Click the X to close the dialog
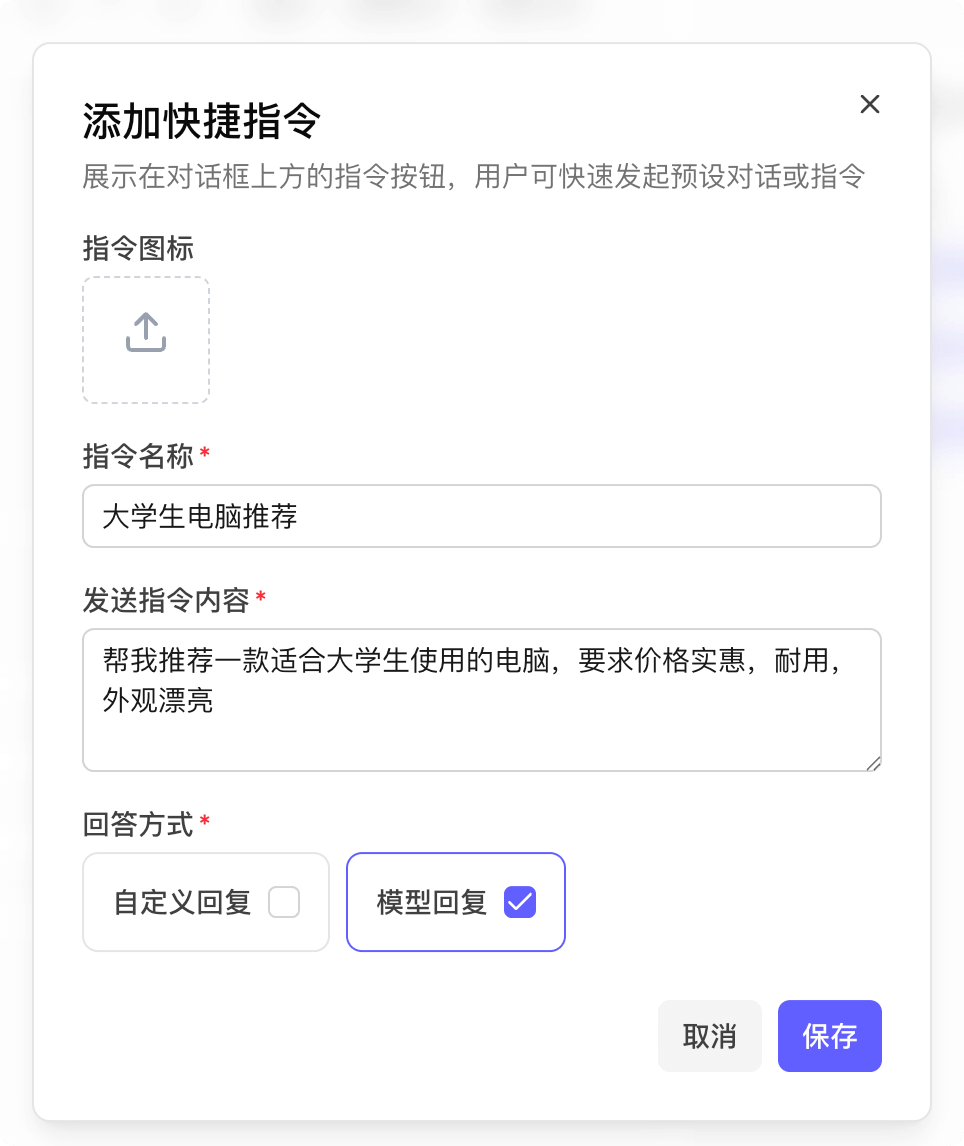 pyautogui.click(x=869, y=105)
